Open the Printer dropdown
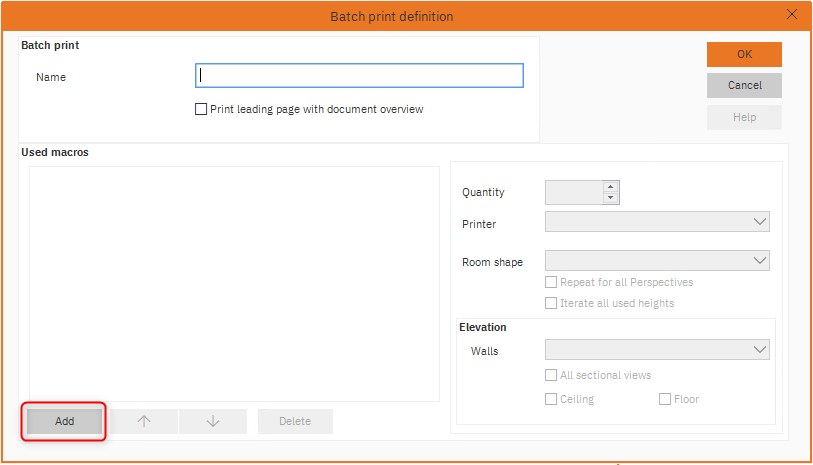Image resolution: width=813 pixels, height=465 pixels. coord(657,221)
